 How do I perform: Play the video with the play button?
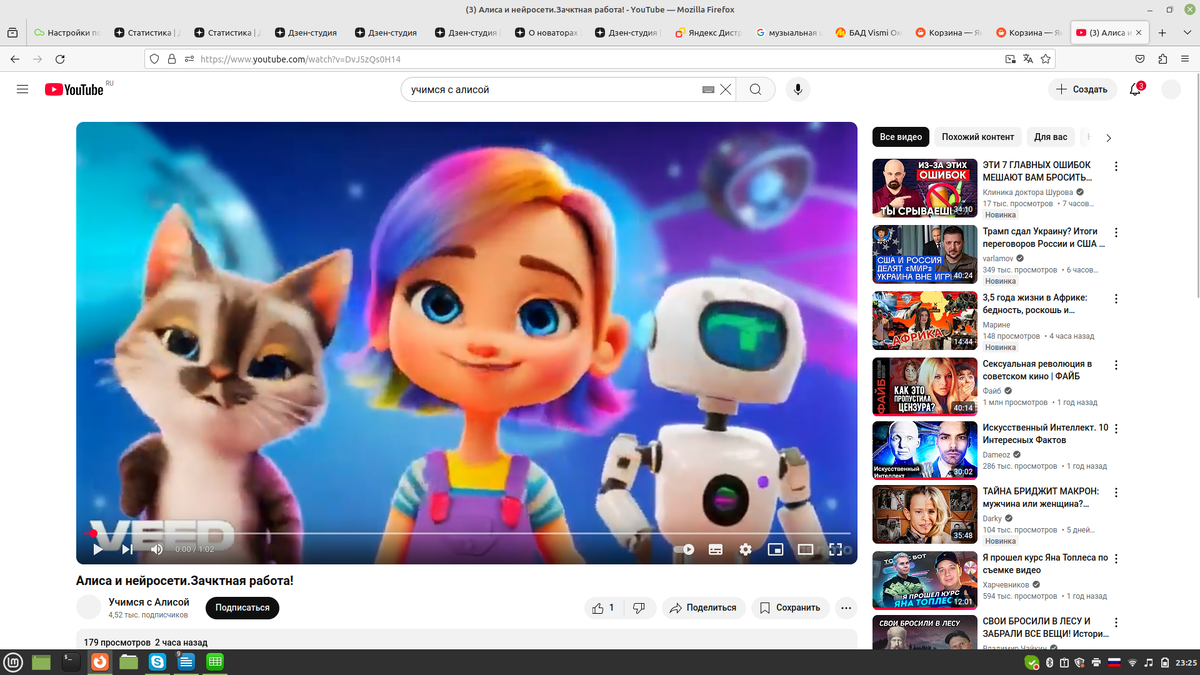tap(97, 549)
